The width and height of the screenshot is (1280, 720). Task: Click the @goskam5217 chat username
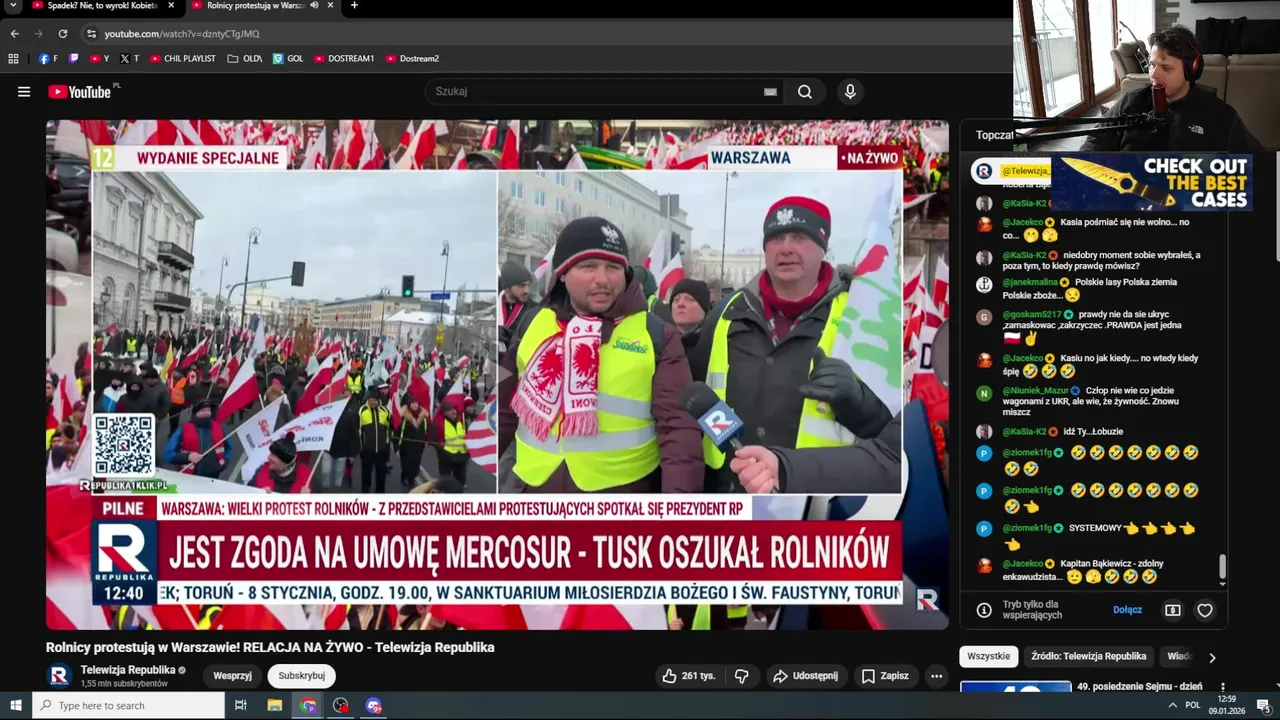[1031, 315]
